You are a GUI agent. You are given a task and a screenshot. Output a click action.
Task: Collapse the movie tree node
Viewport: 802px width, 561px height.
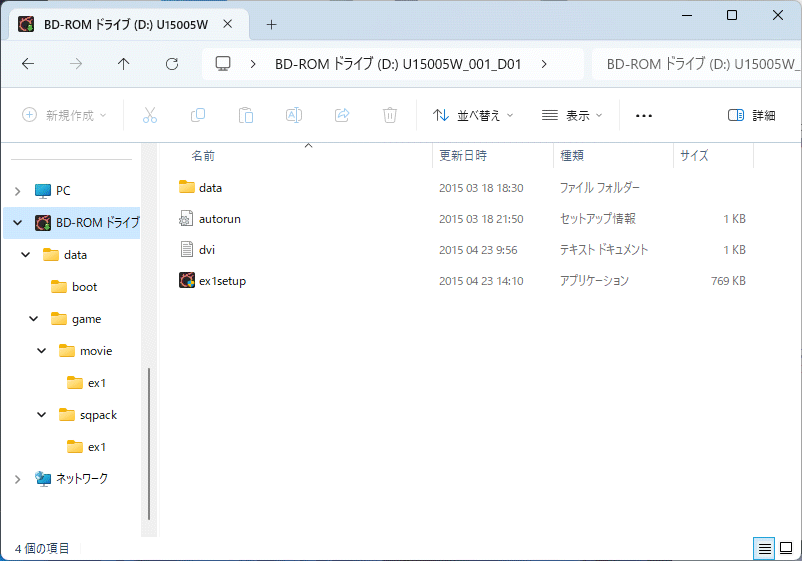[x=41, y=351]
